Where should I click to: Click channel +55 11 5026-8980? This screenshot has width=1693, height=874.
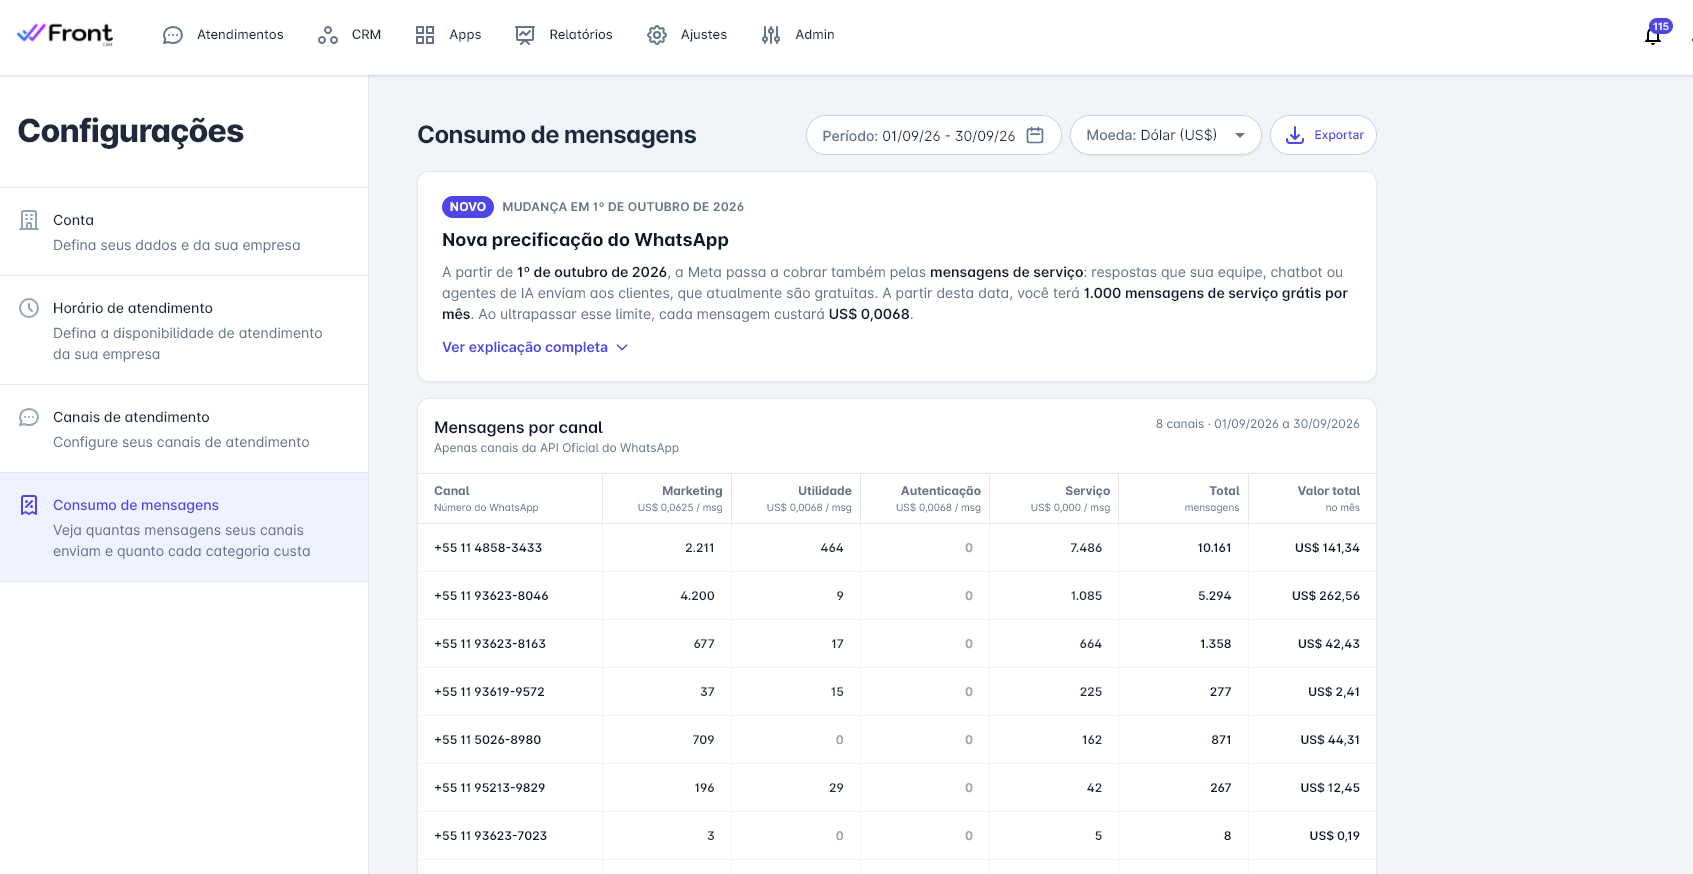(x=487, y=740)
